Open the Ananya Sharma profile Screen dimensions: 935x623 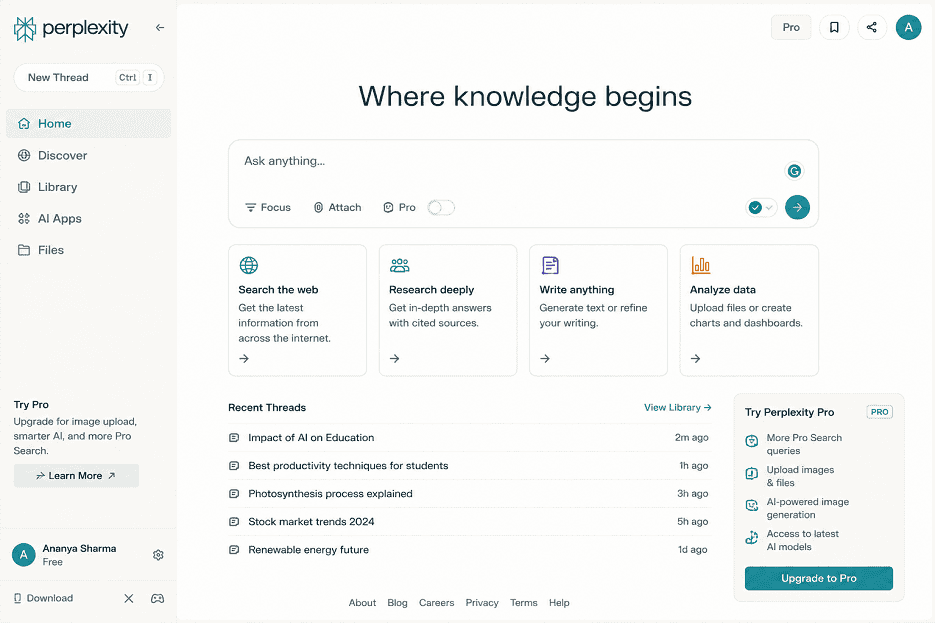pyautogui.click(x=66, y=555)
